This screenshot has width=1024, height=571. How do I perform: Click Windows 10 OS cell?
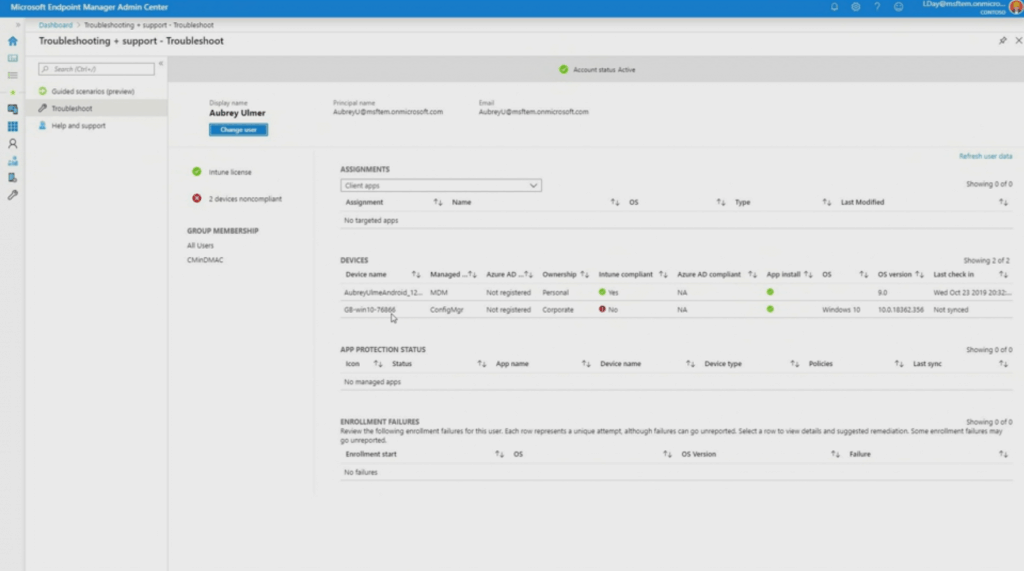pyautogui.click(x=841, y=310)
